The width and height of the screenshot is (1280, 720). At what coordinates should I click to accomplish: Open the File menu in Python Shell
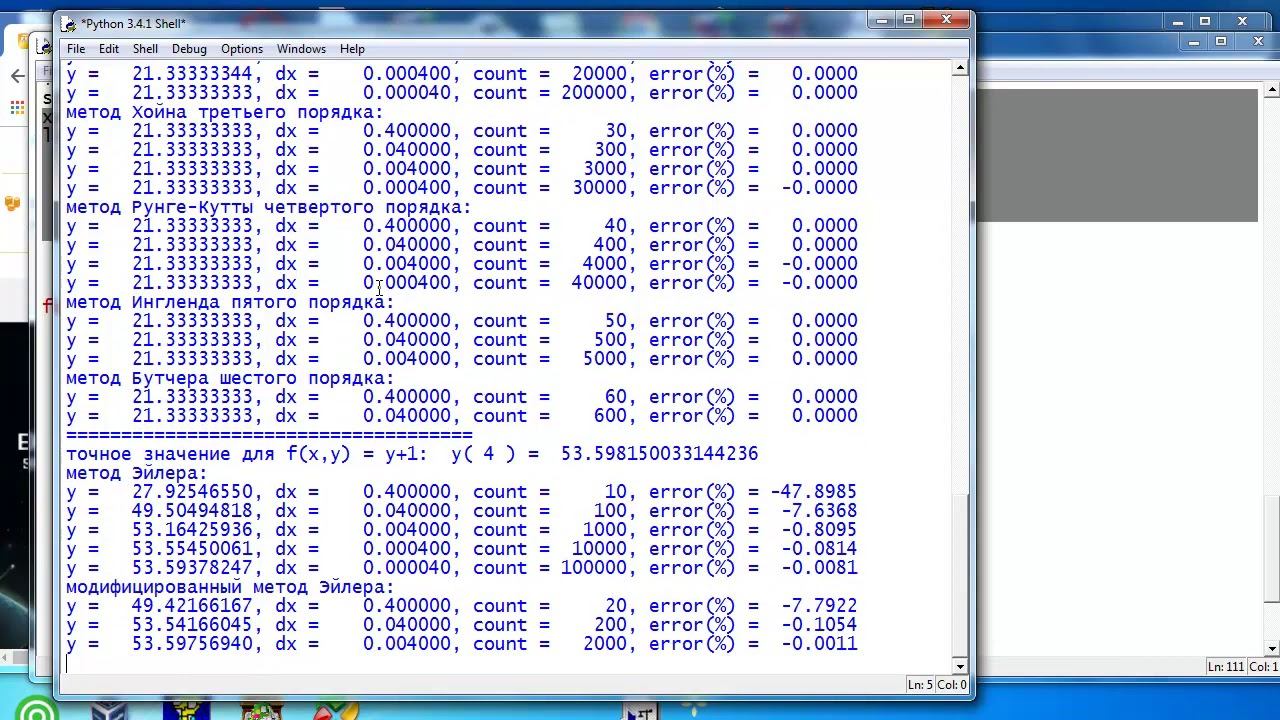(x=76, y=49)
